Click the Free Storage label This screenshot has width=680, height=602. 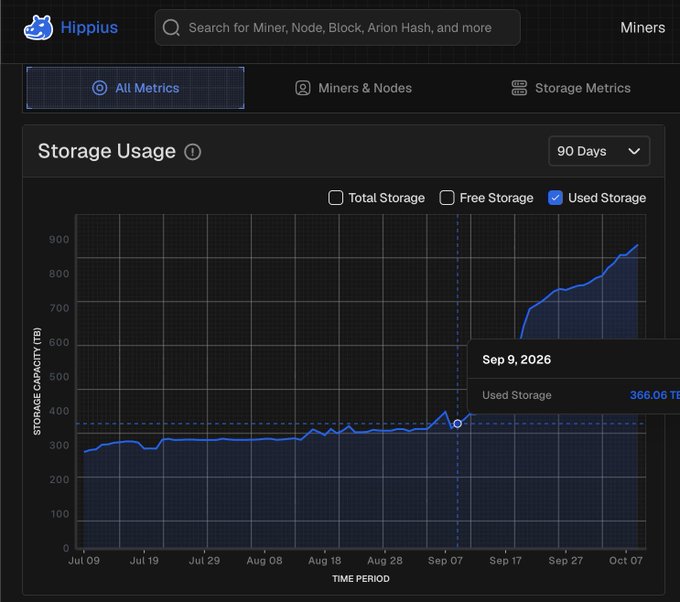click(496, 198)
